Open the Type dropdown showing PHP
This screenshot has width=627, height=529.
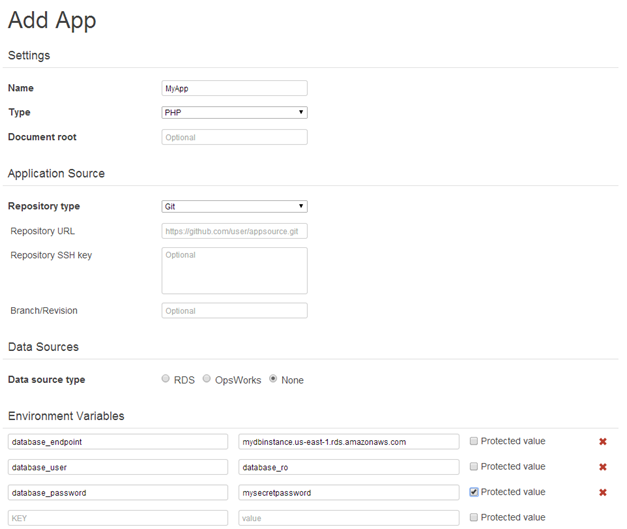point(234,112)
